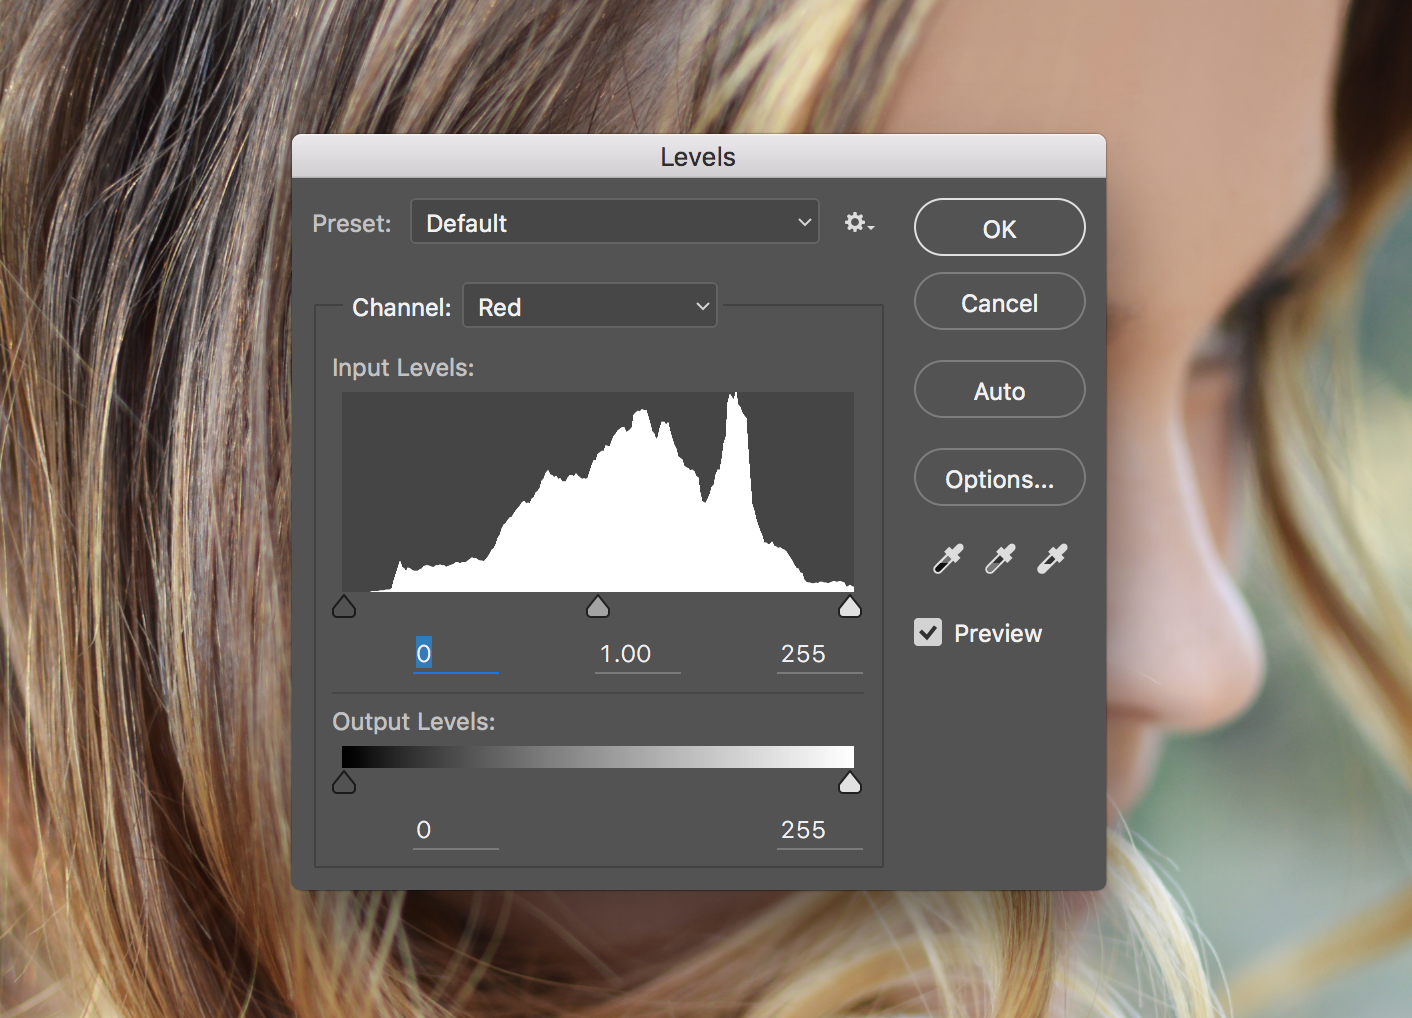Focus the input shadow value field
This screenshot has width=1412, height=1018.
pos(456,654)
